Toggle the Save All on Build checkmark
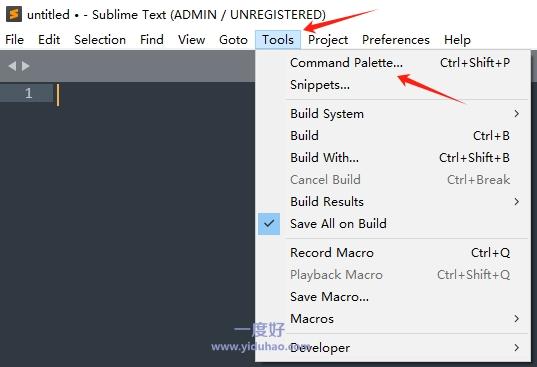Viewport: 537px width, 367px height. click(269, 224)
